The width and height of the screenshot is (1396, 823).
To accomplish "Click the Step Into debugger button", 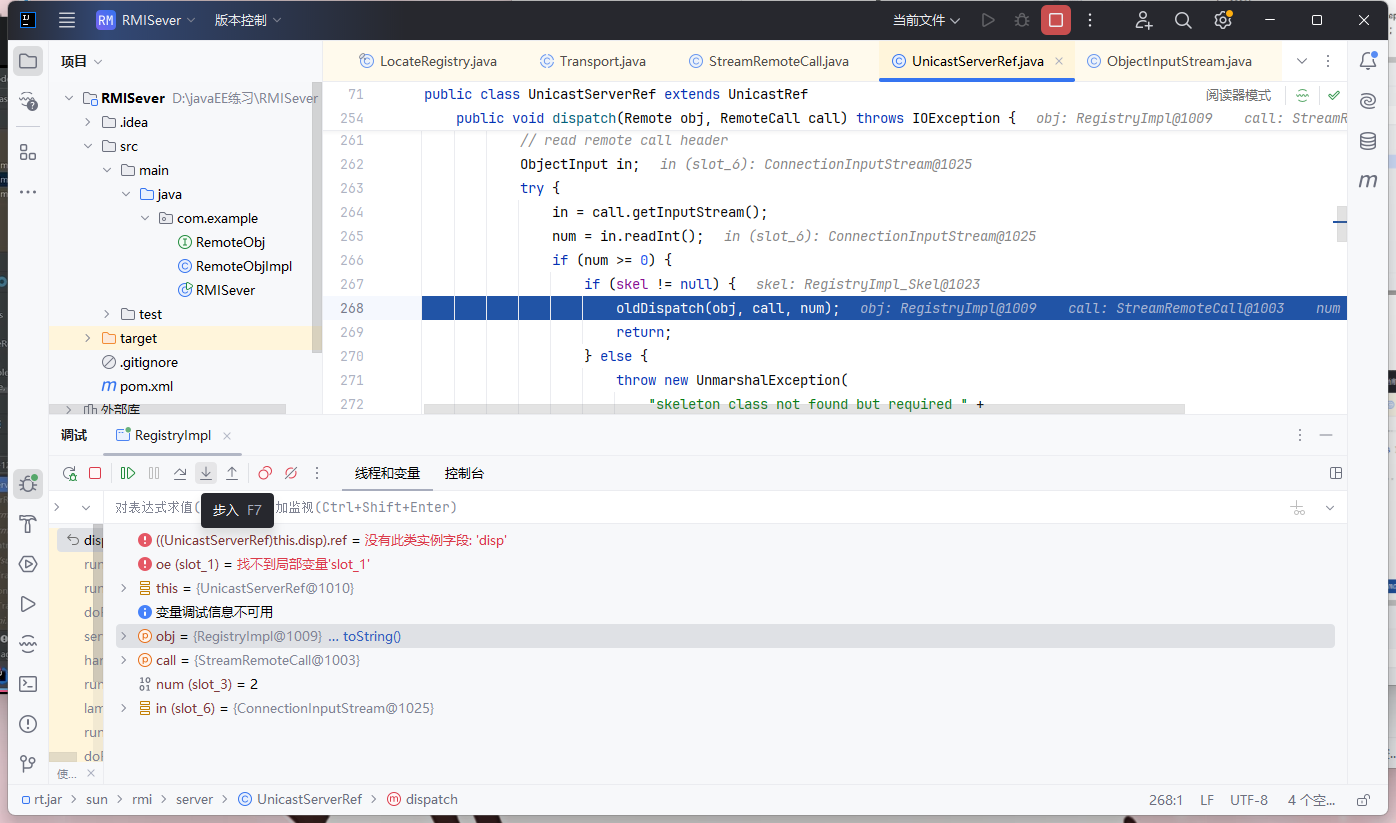I will 206,473.
